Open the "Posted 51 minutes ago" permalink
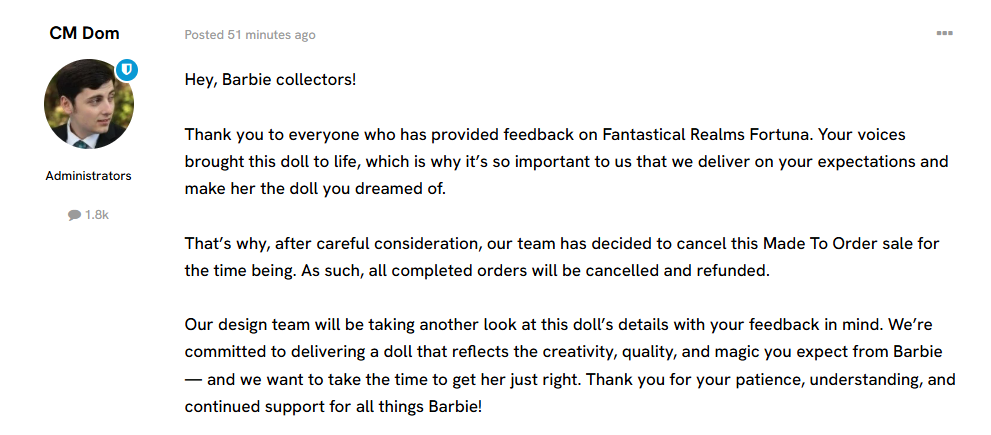 pyautogui.click(x=249, y=35)
